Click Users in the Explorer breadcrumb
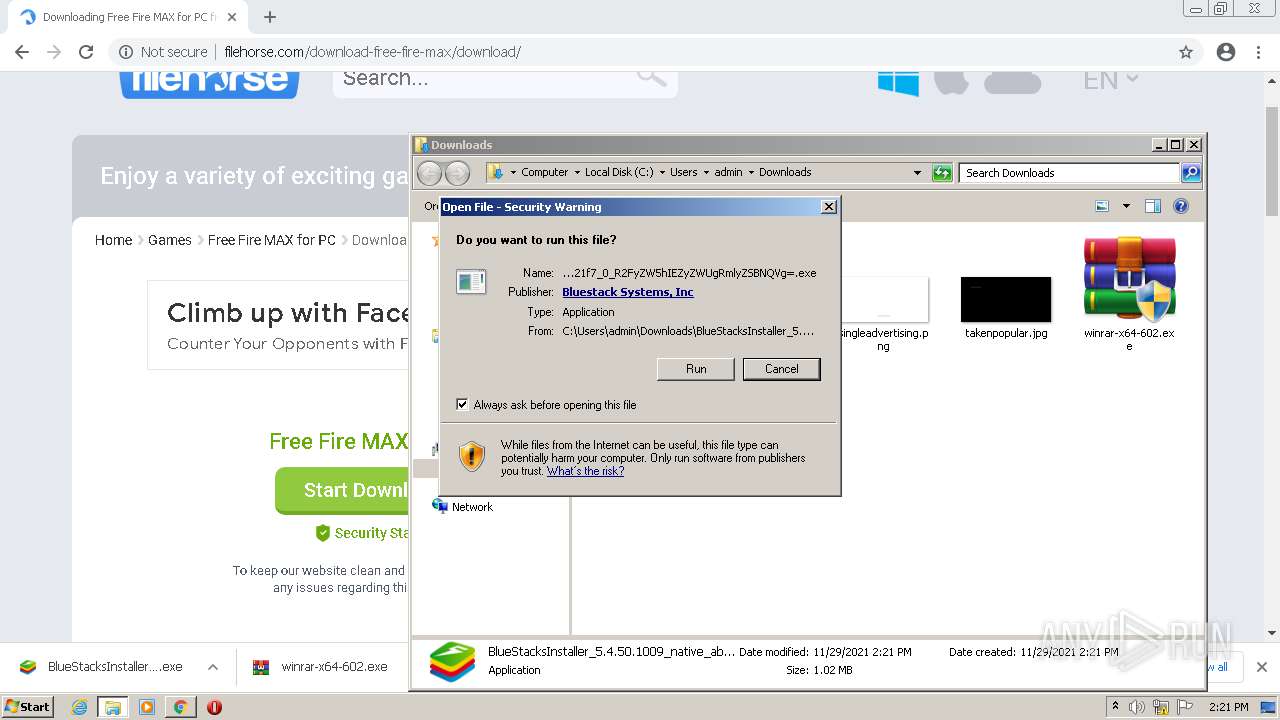The height and width of the screenshot is (720, 1280). click(684, 172)
